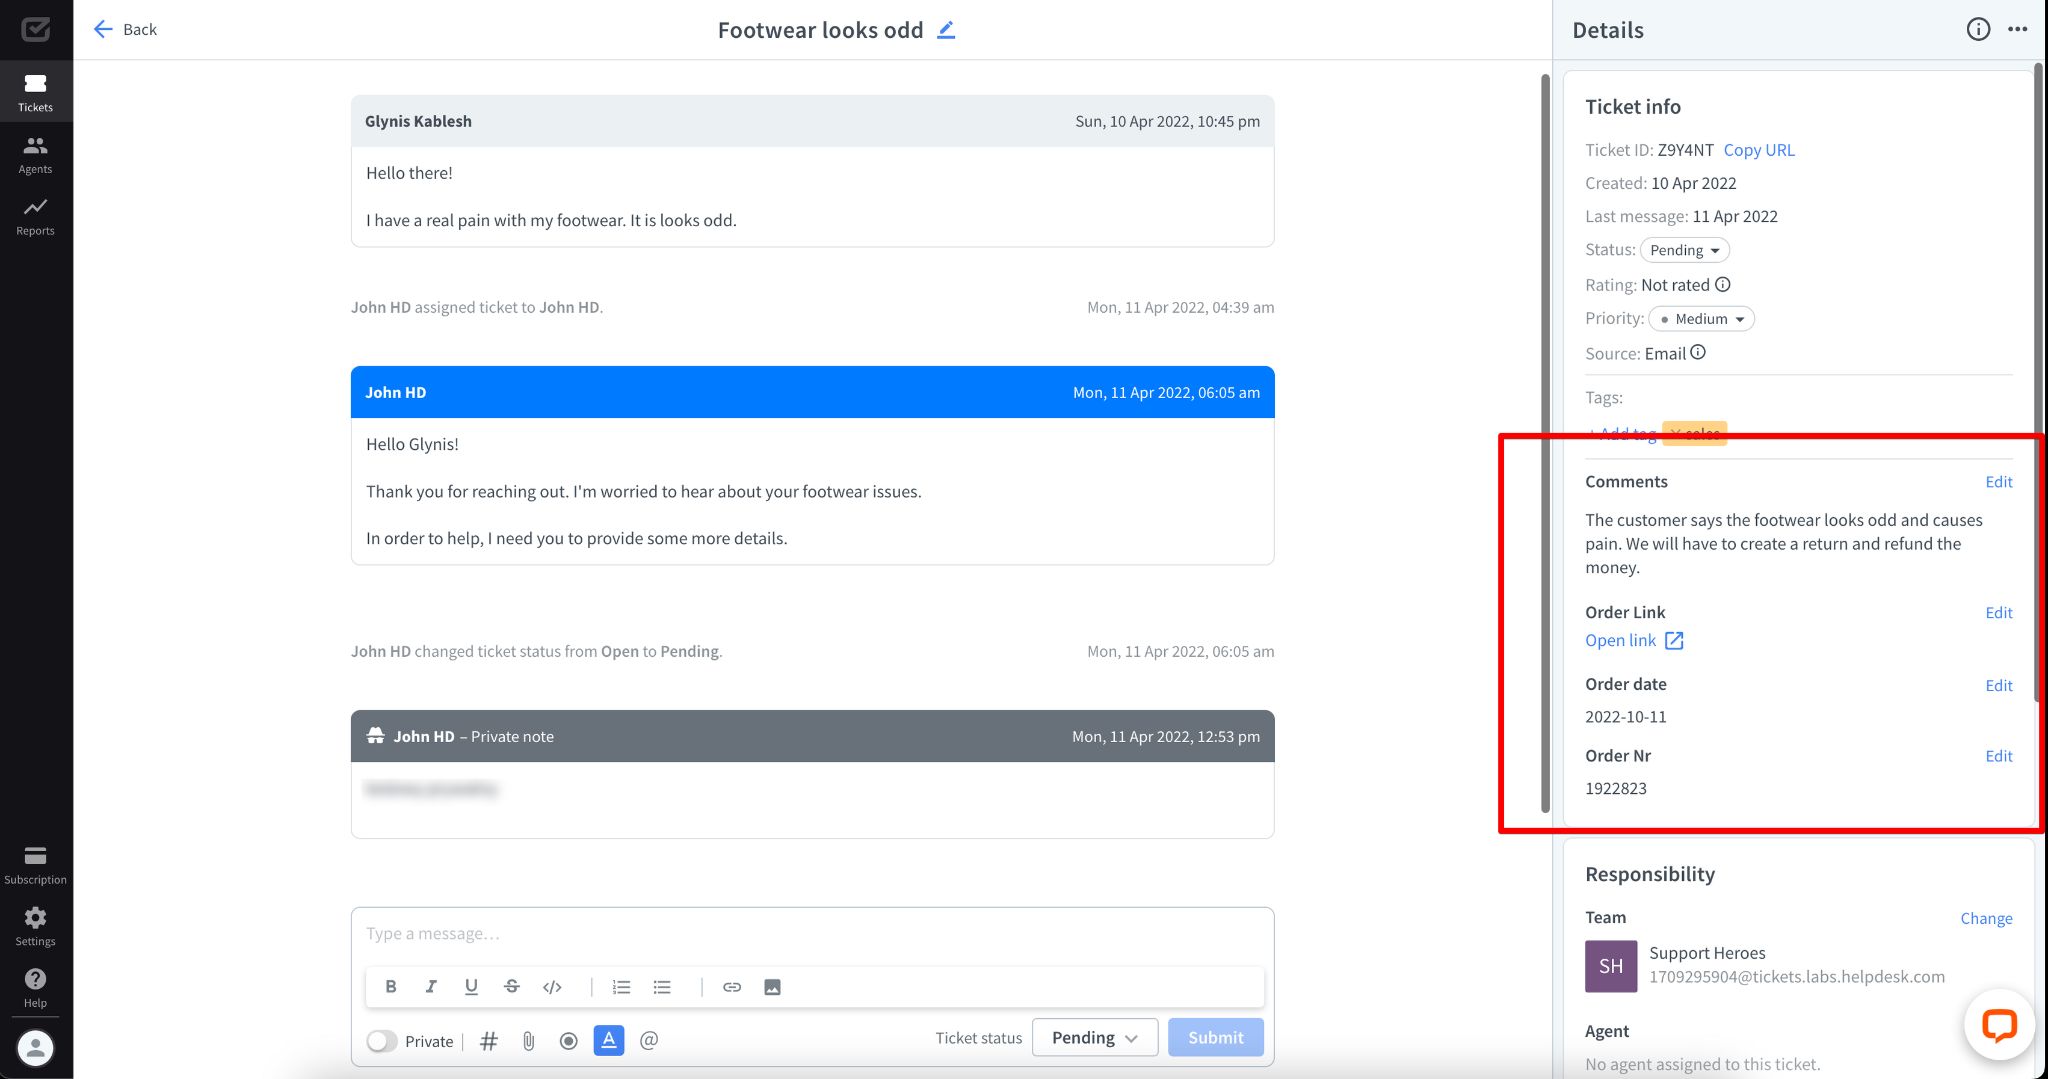Image resolution: width=2048 pixels, height=1079 pixels.
Task: Expand the Status Pending dropdown in Details
Action: pyautogui.click(x=1685, y=250)
